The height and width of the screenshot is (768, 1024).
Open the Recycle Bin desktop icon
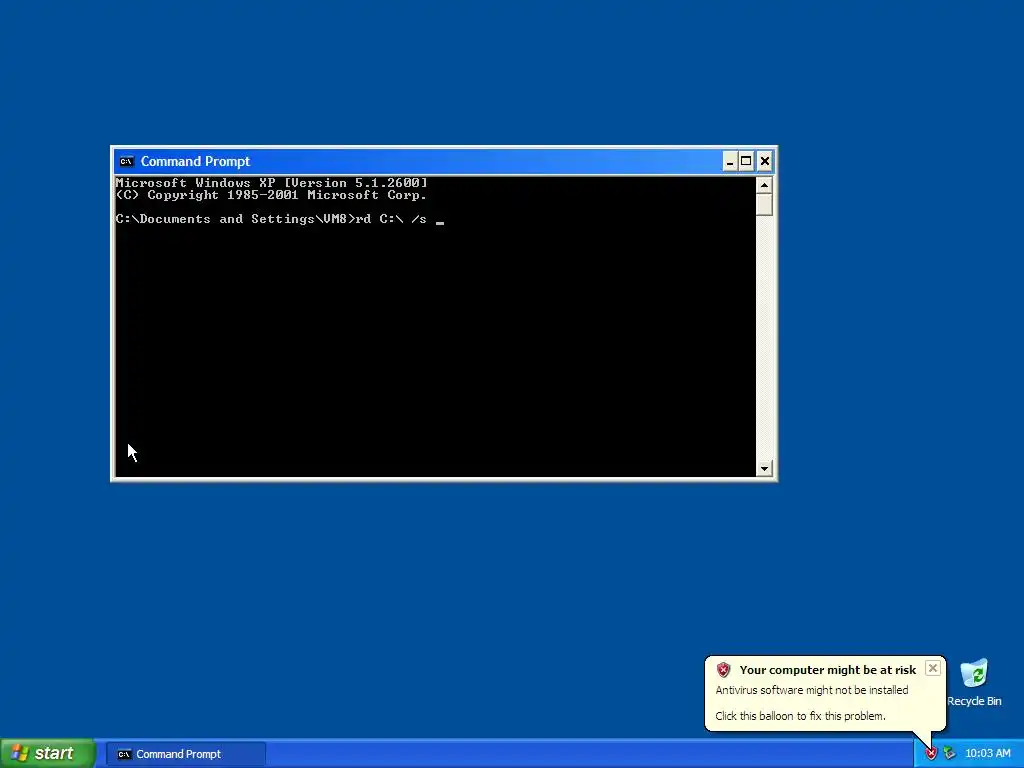(974, 682)
